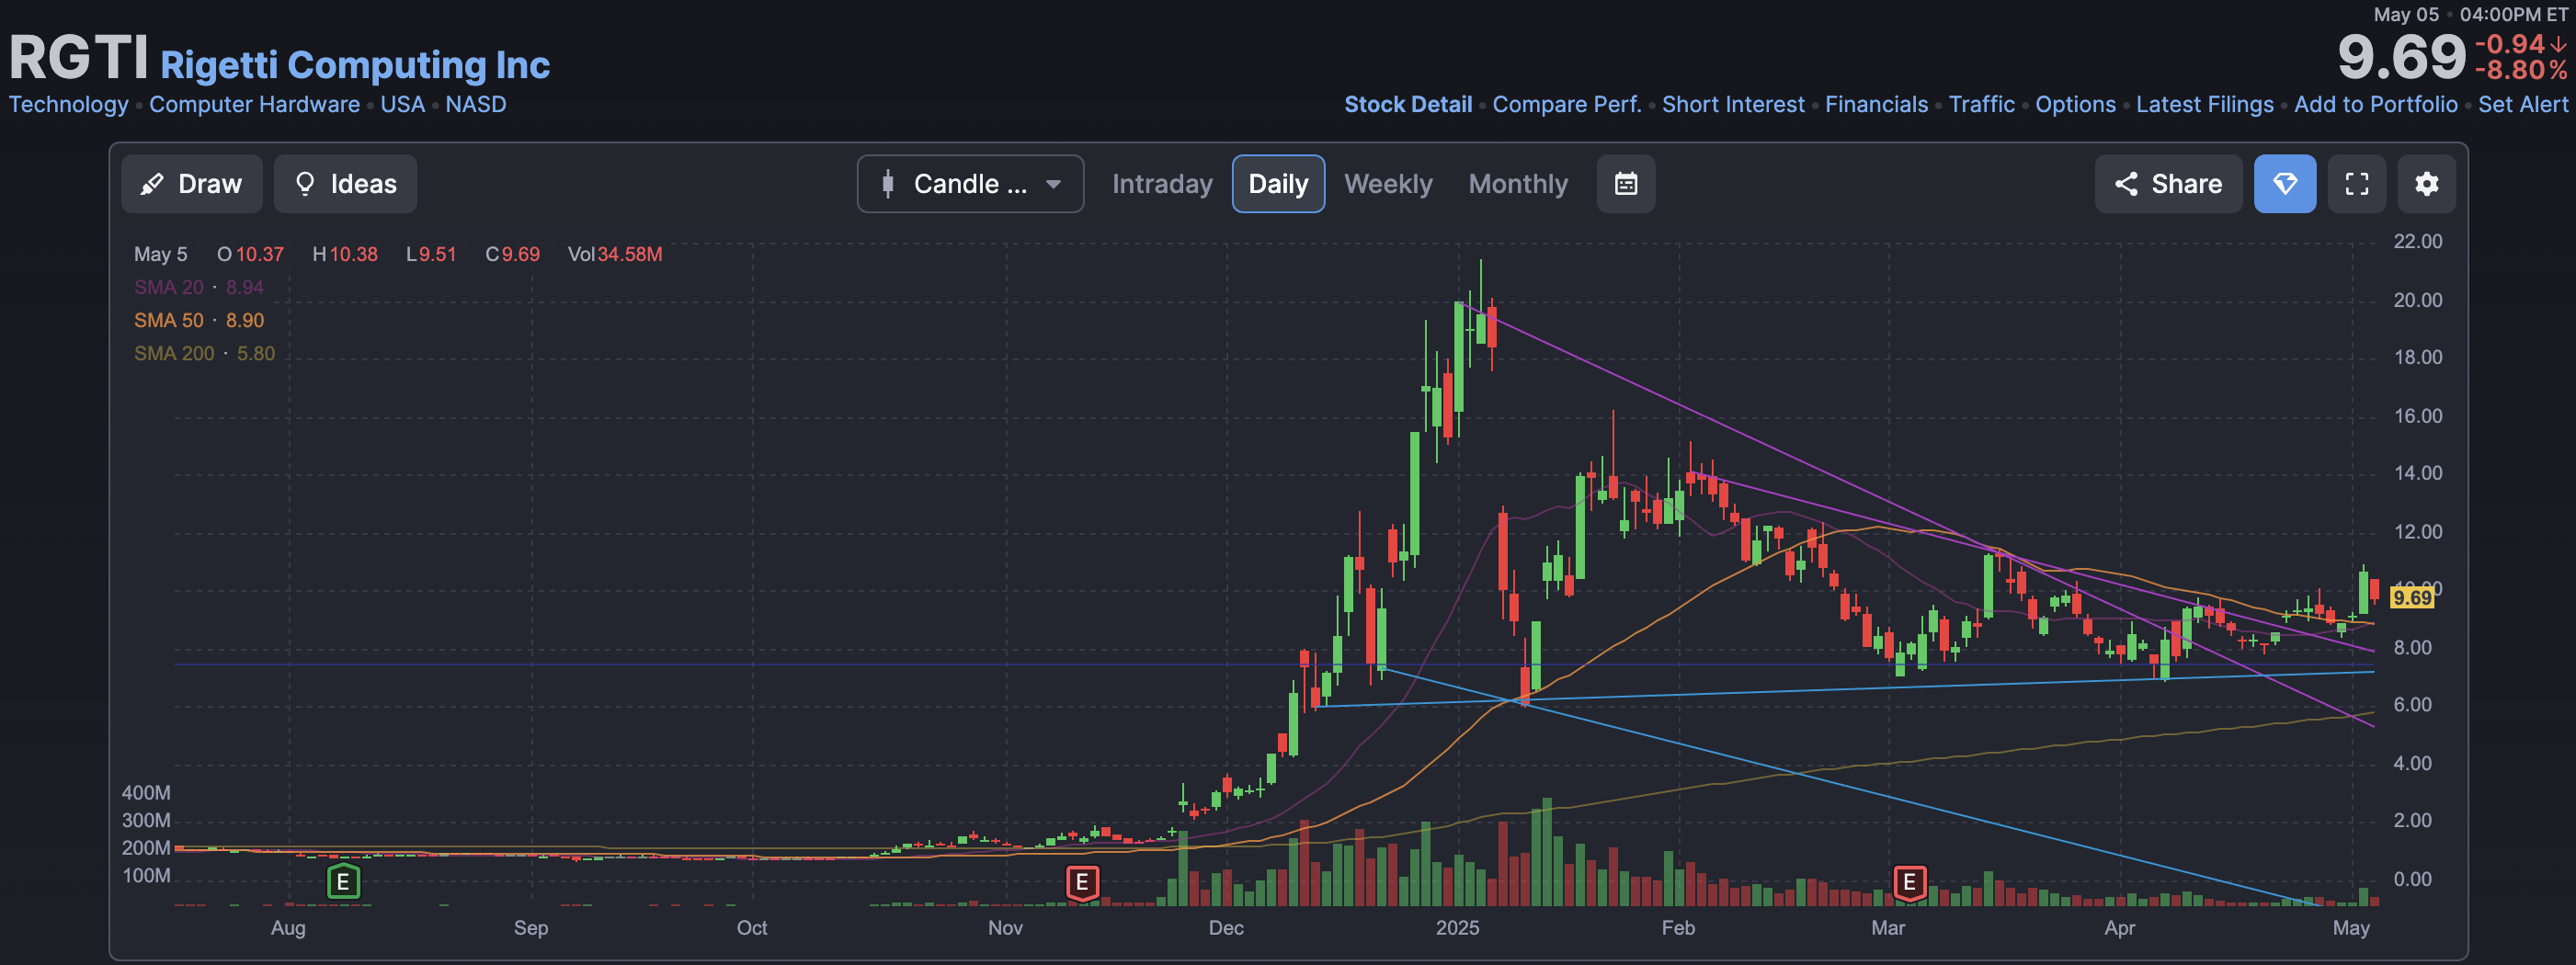Open the Options link
The image size is (2576, 965).
click(x=2075, y=104)
